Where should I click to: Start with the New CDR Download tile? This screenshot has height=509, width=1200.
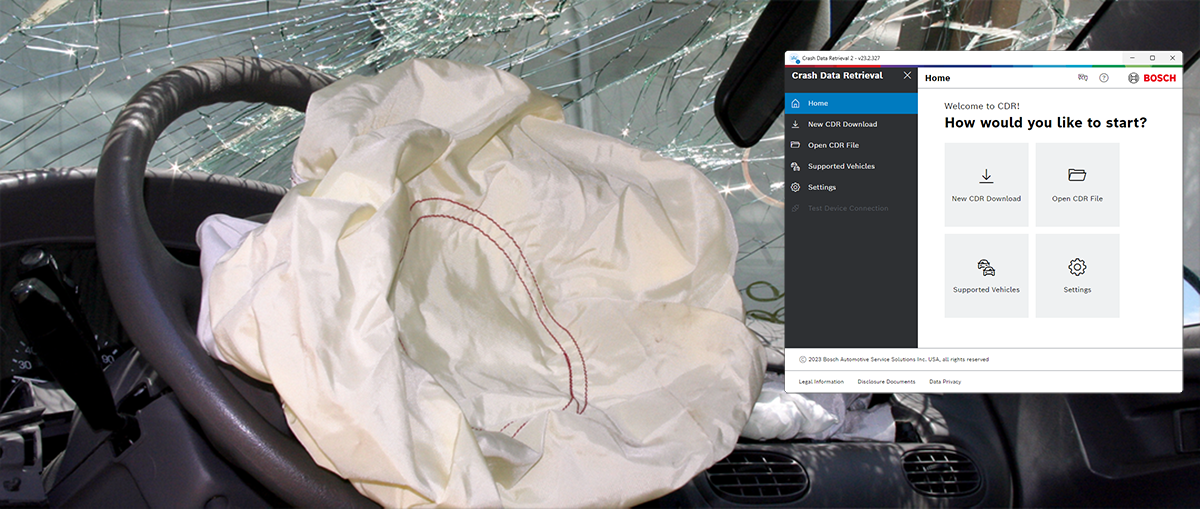coord(986,185)
